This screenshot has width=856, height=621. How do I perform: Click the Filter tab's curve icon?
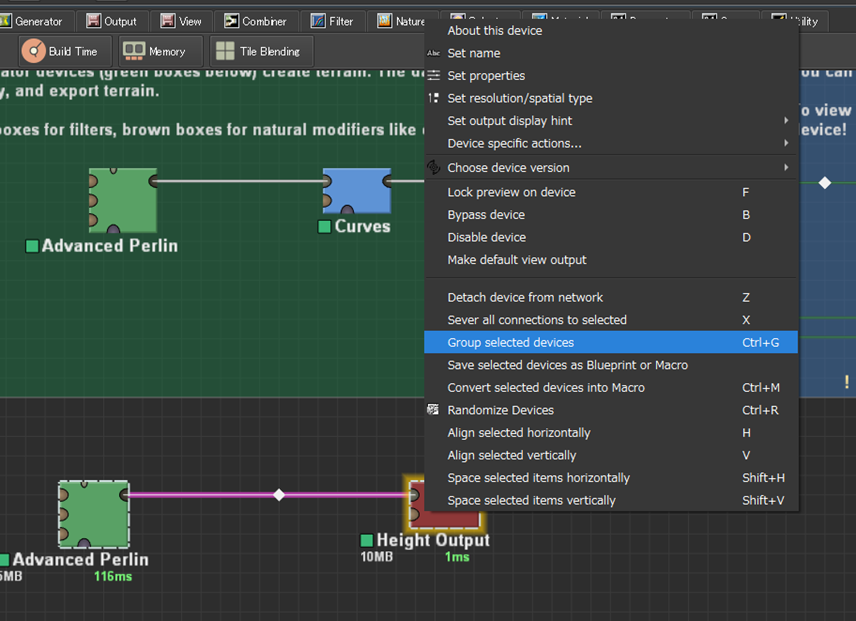point(318,21)
